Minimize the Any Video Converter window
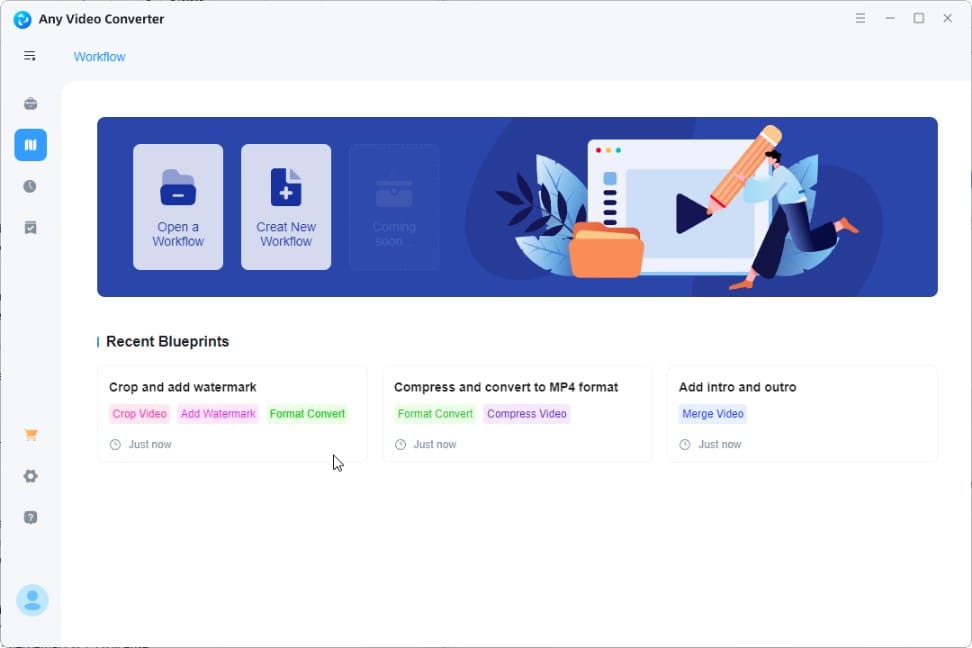 [890, 18]
